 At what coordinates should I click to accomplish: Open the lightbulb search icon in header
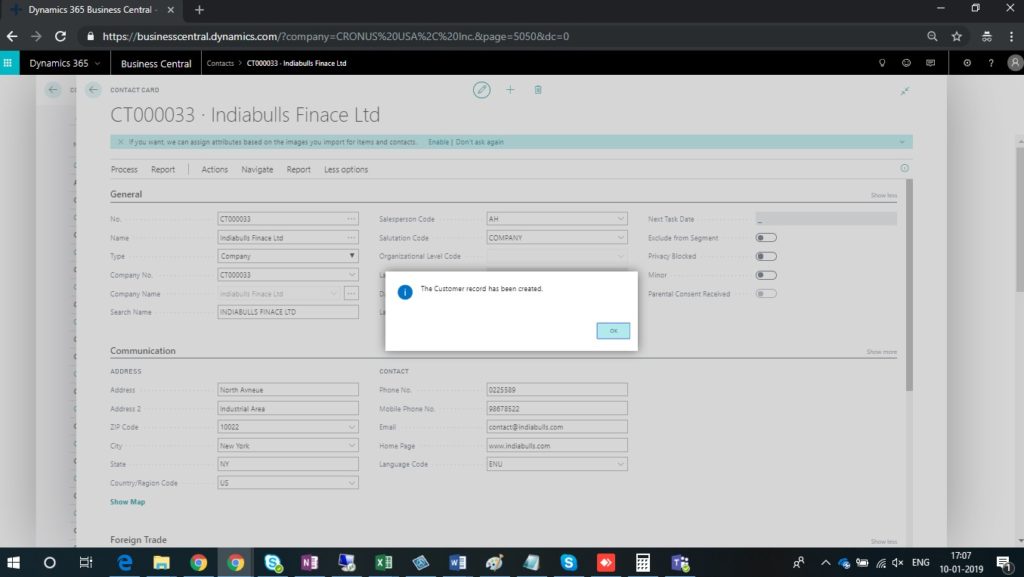pyautogui.click(x=882, y=63)
